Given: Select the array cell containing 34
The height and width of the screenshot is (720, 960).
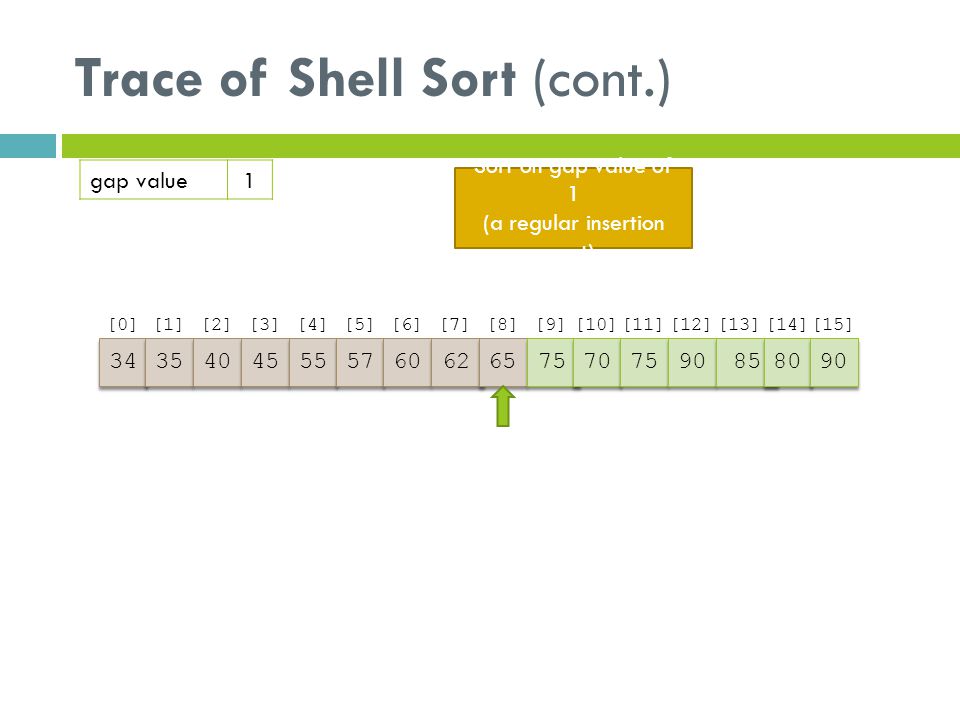Looking at the screenshot, I should (x=122, y=362).
